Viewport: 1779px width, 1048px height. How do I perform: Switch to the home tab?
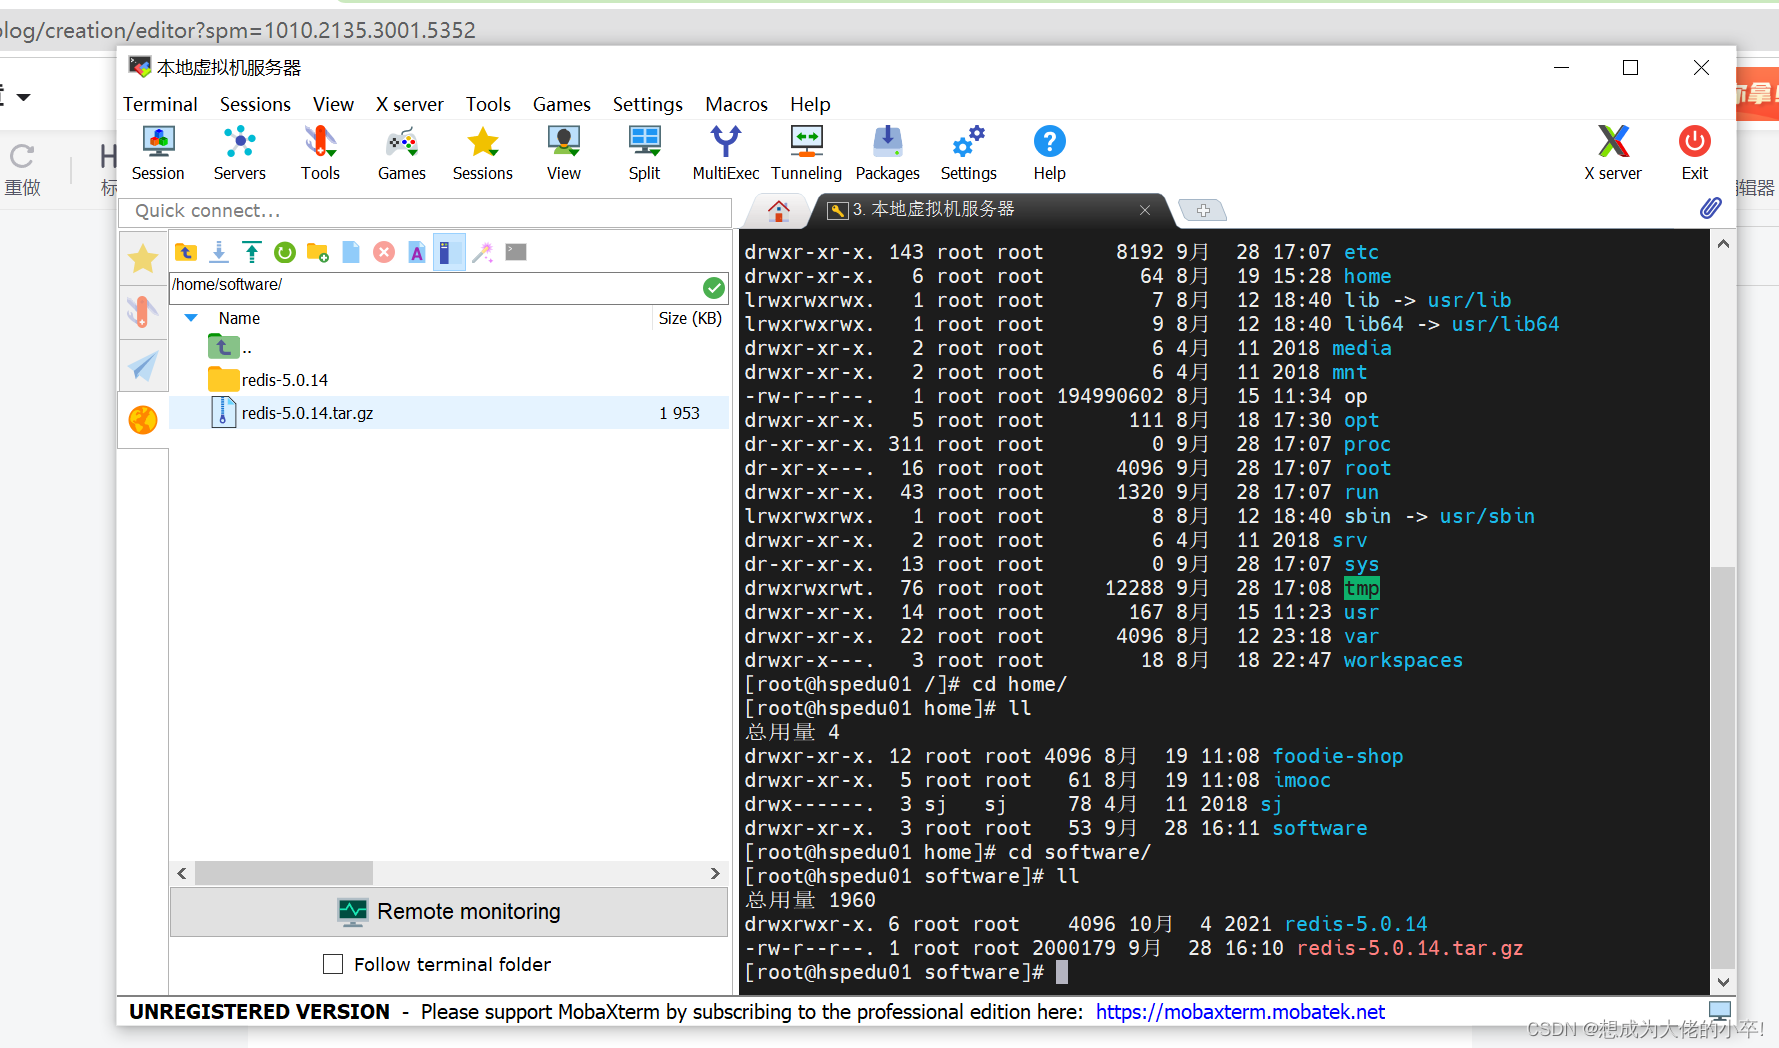tap(777, 210)
